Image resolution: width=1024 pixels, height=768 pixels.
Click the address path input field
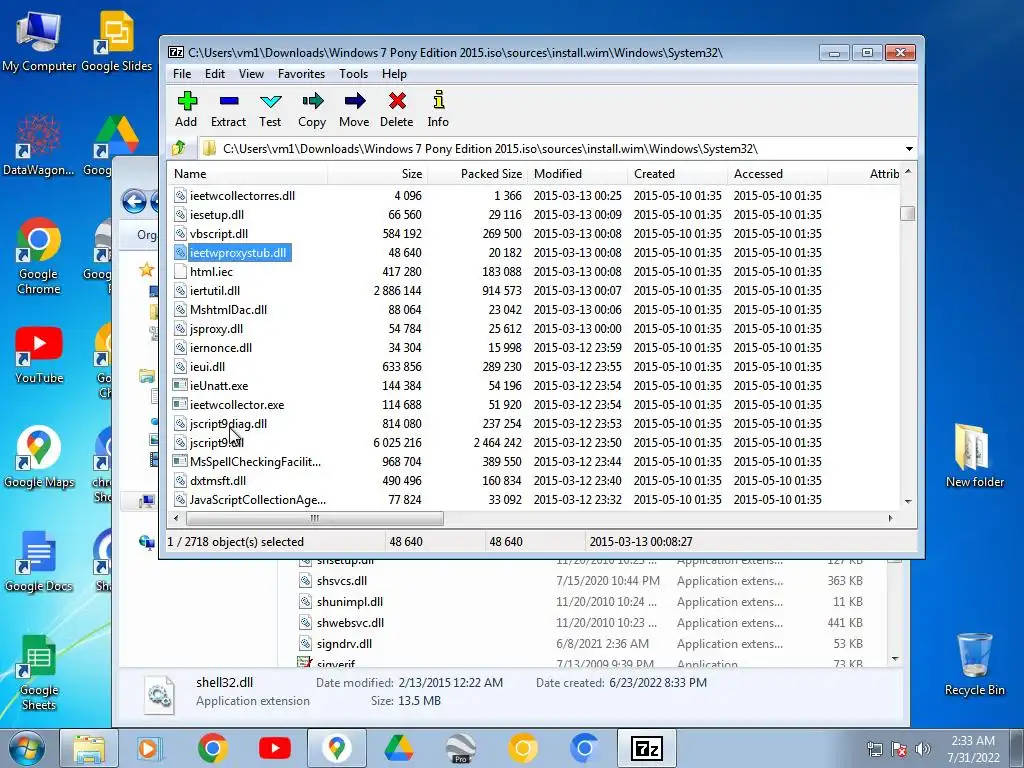(x=550, y=149)
